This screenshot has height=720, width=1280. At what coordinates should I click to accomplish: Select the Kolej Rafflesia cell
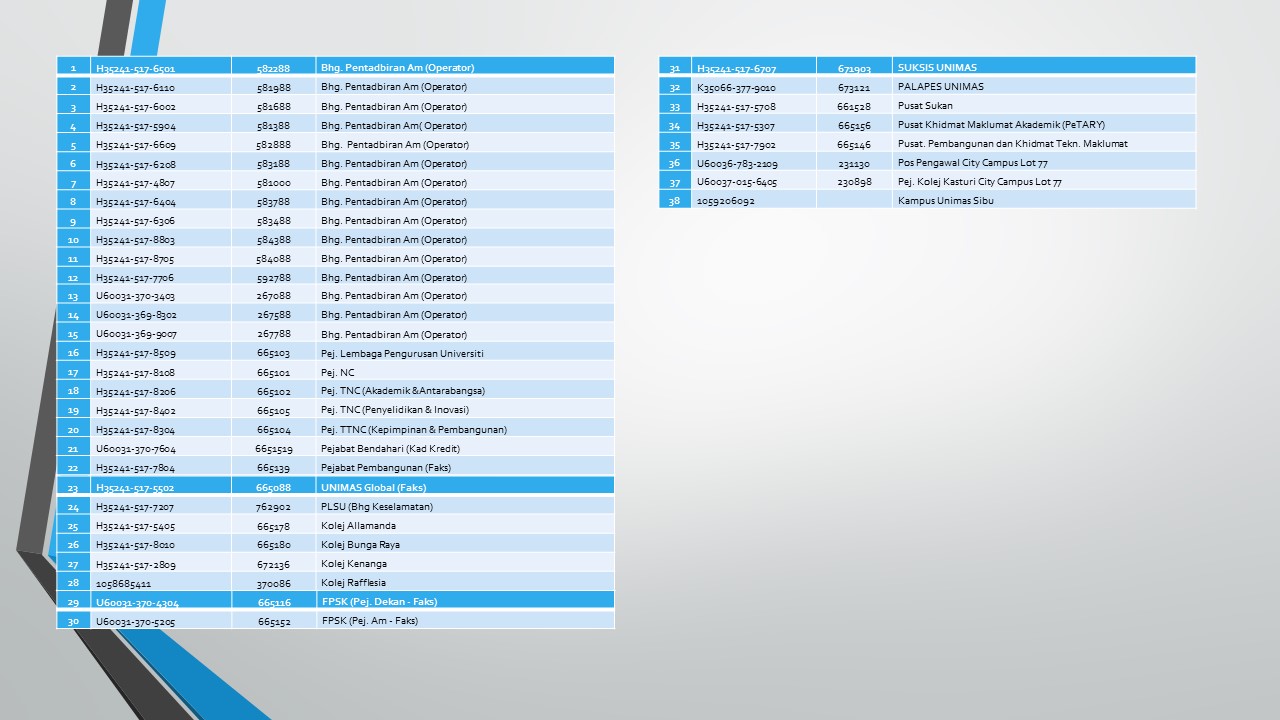pyautogui.click(x=353, y=583)
